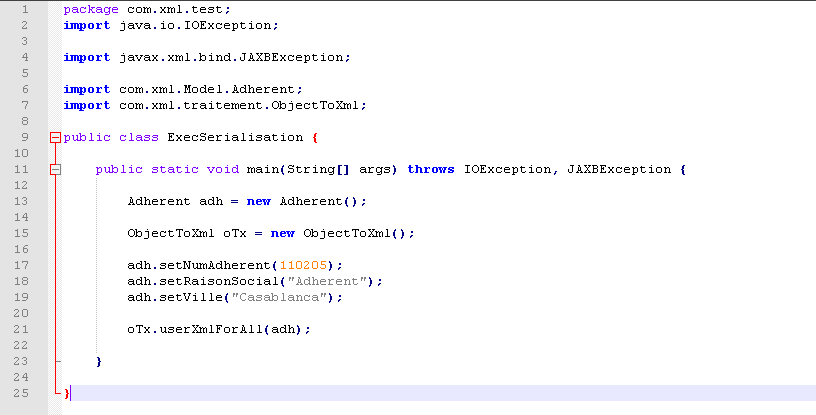Click the string "Adherent" on line 18
This screenshot has width=816, height=415.
coord(327,281)
